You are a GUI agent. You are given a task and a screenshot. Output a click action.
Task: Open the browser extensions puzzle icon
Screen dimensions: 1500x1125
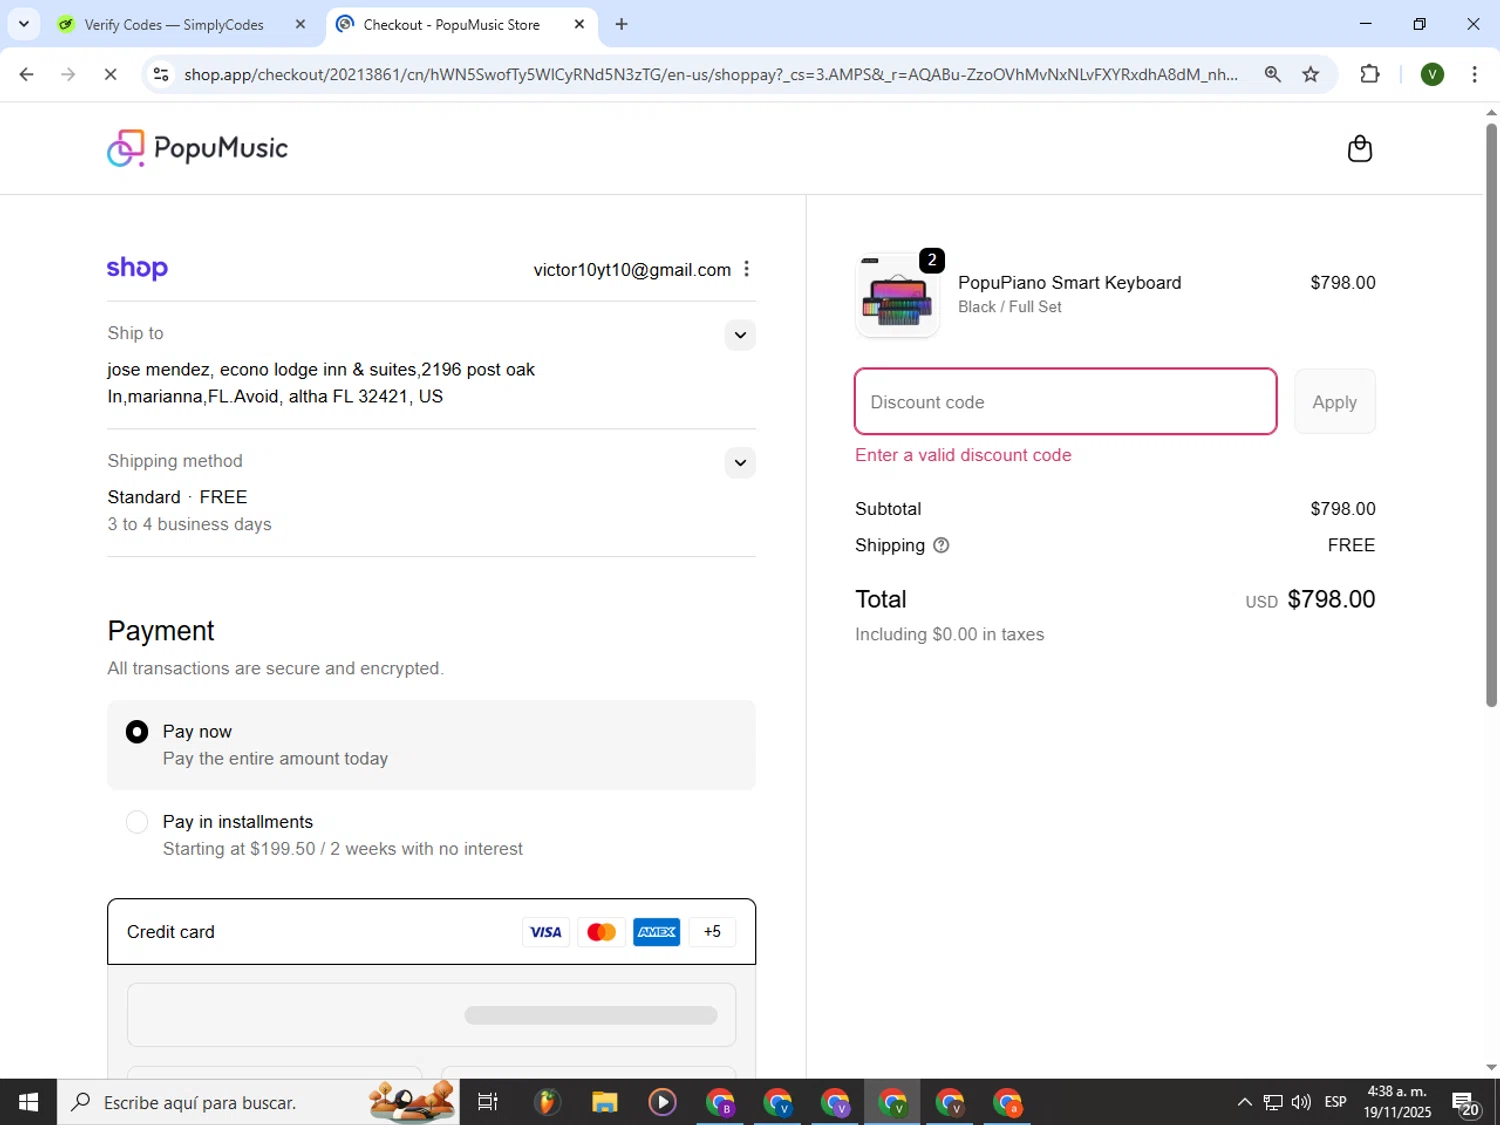[x=1370, y=74]
